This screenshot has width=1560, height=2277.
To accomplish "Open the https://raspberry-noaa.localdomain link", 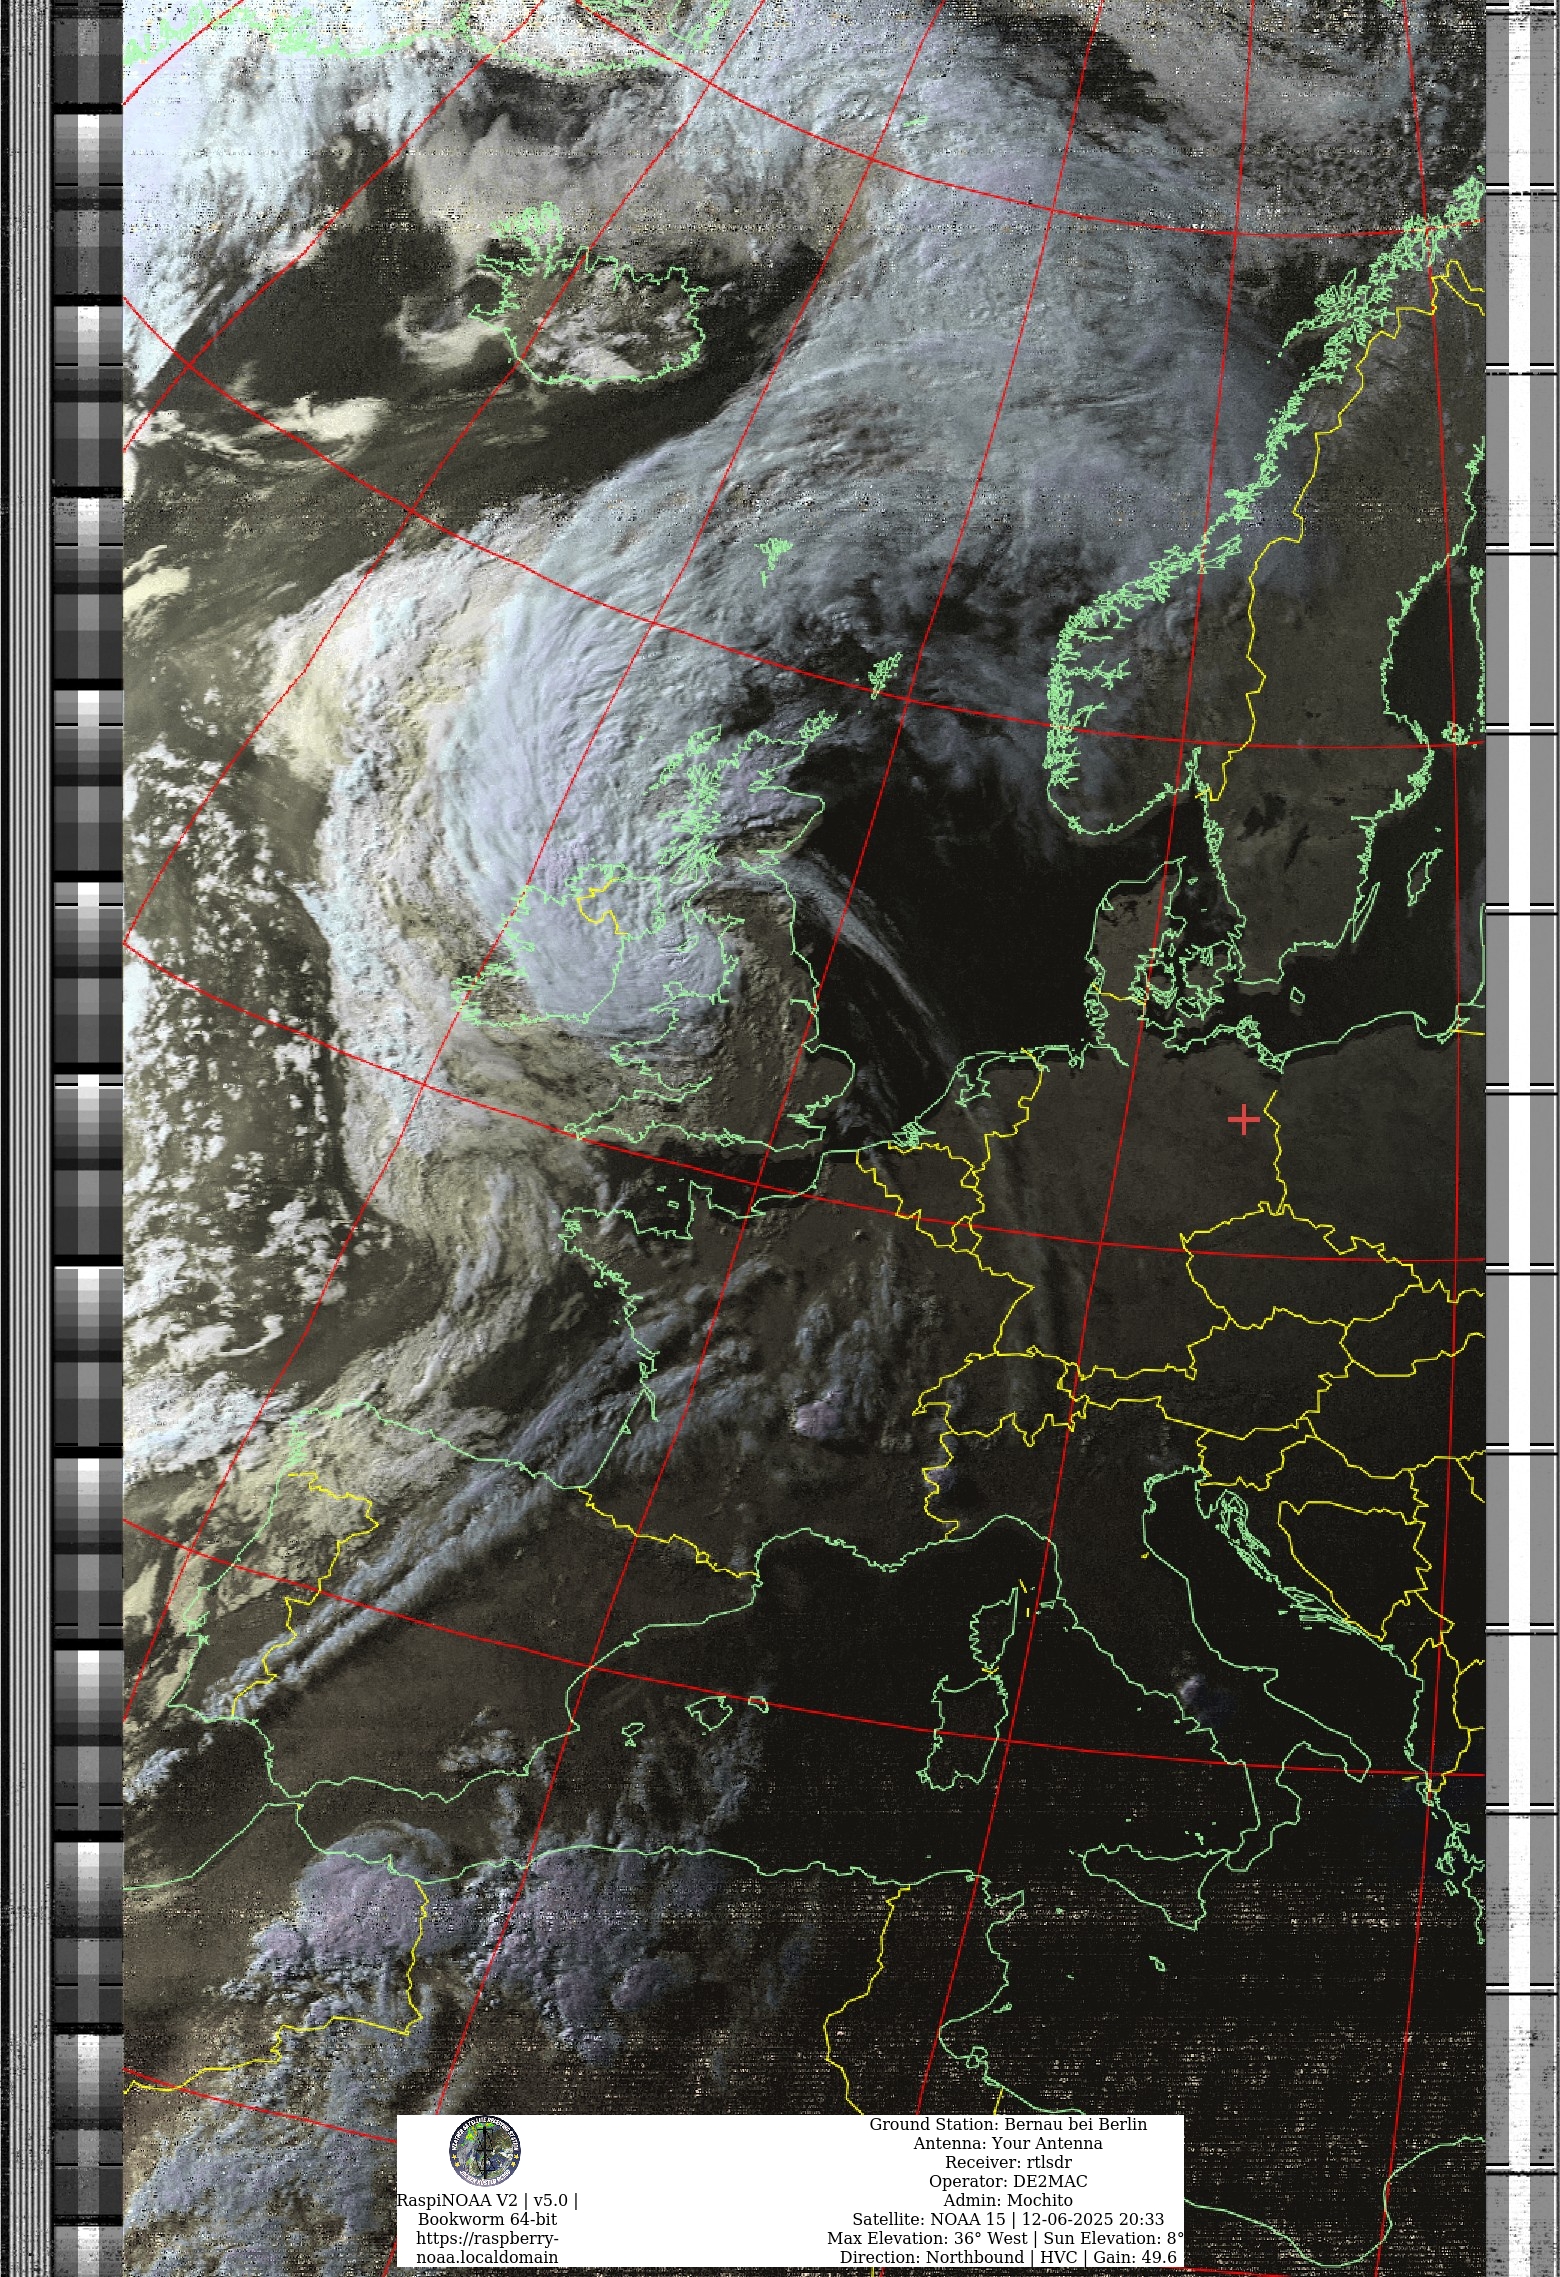I will [x=487, y=2247].
